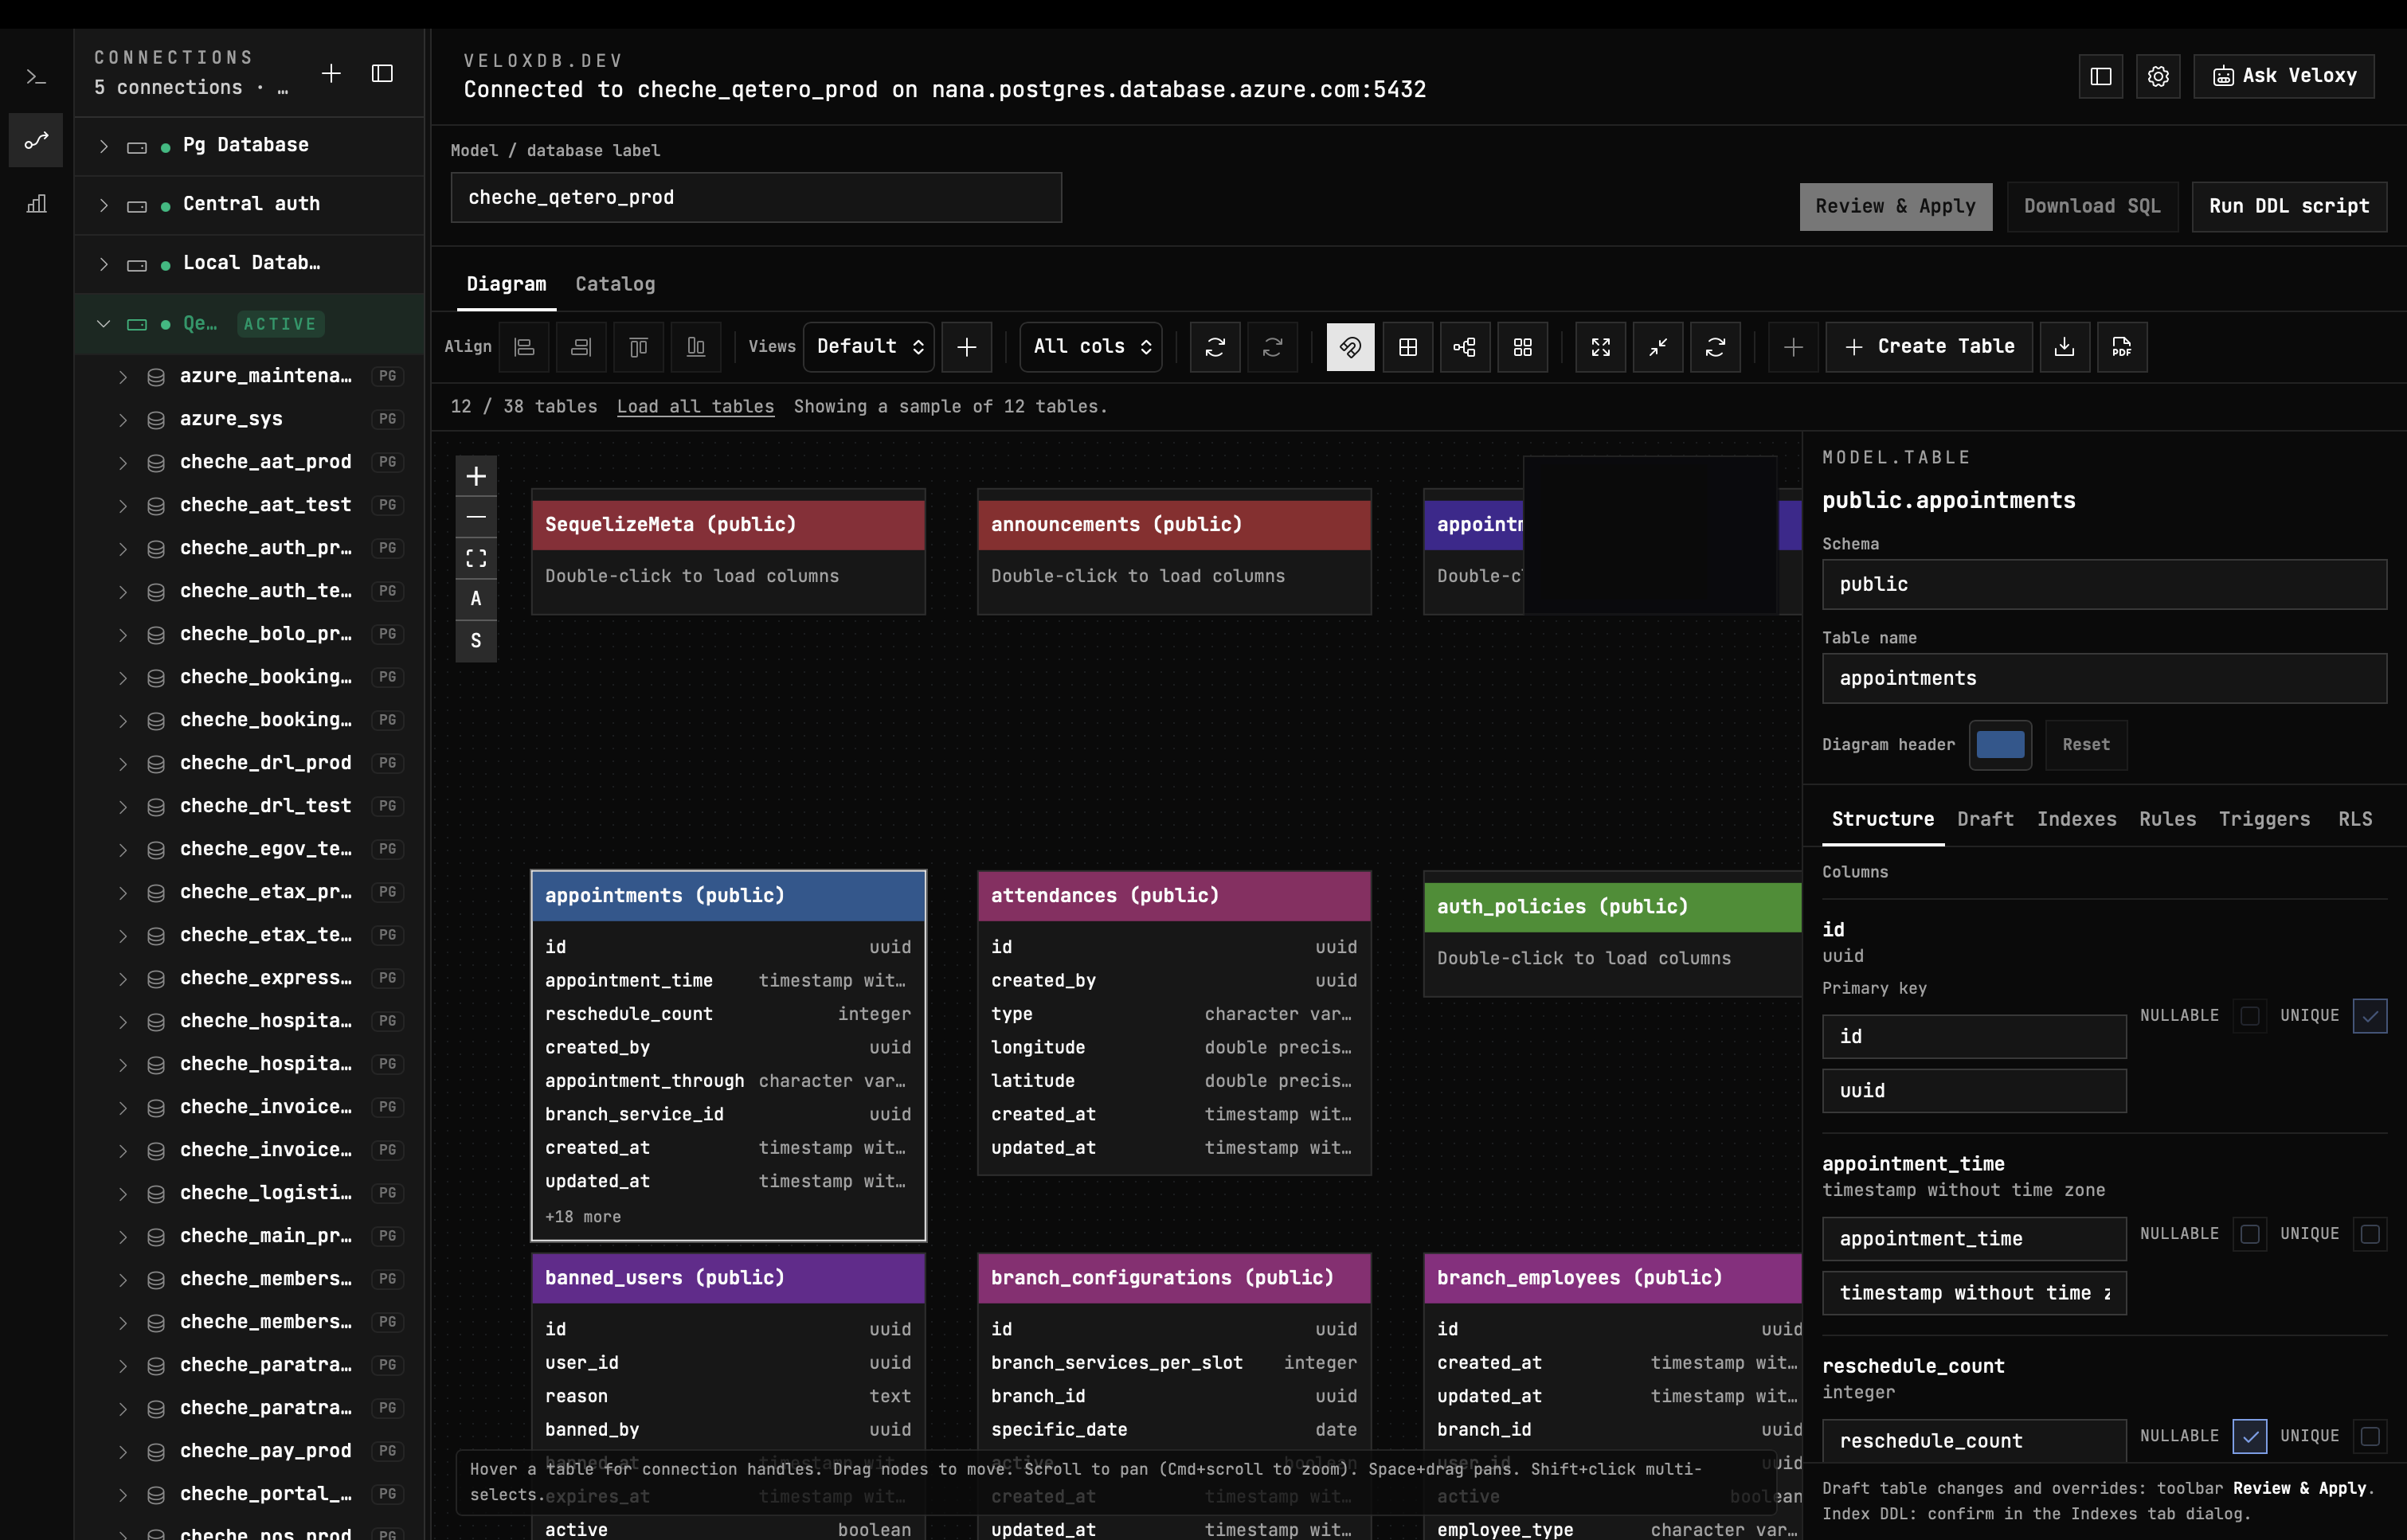Viewport: 2407px width, 1540px height.
Task: Zoom in on diagram canvas with plus
Action: (x=476, y=476)
